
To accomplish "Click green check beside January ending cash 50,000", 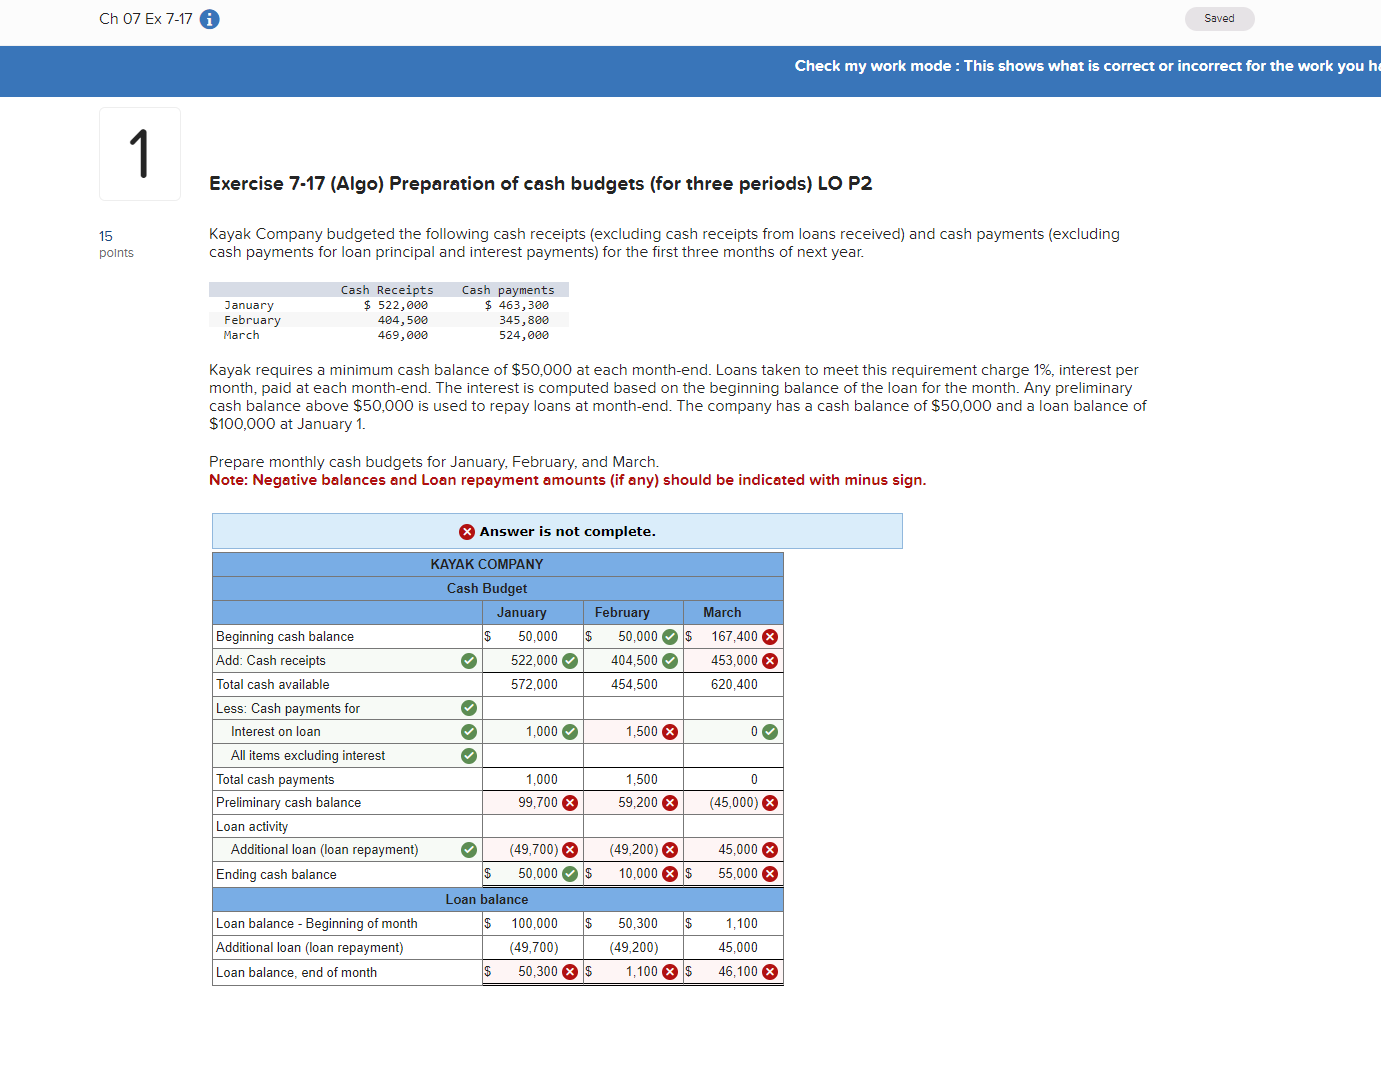I will click(570, 874).
